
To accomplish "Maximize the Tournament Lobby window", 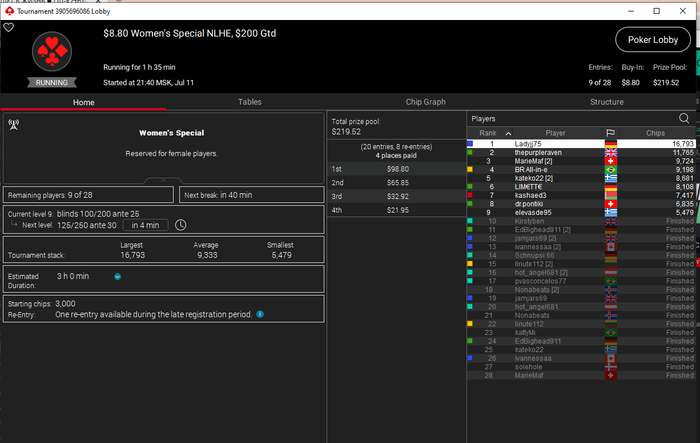I will tap(656, 11).
